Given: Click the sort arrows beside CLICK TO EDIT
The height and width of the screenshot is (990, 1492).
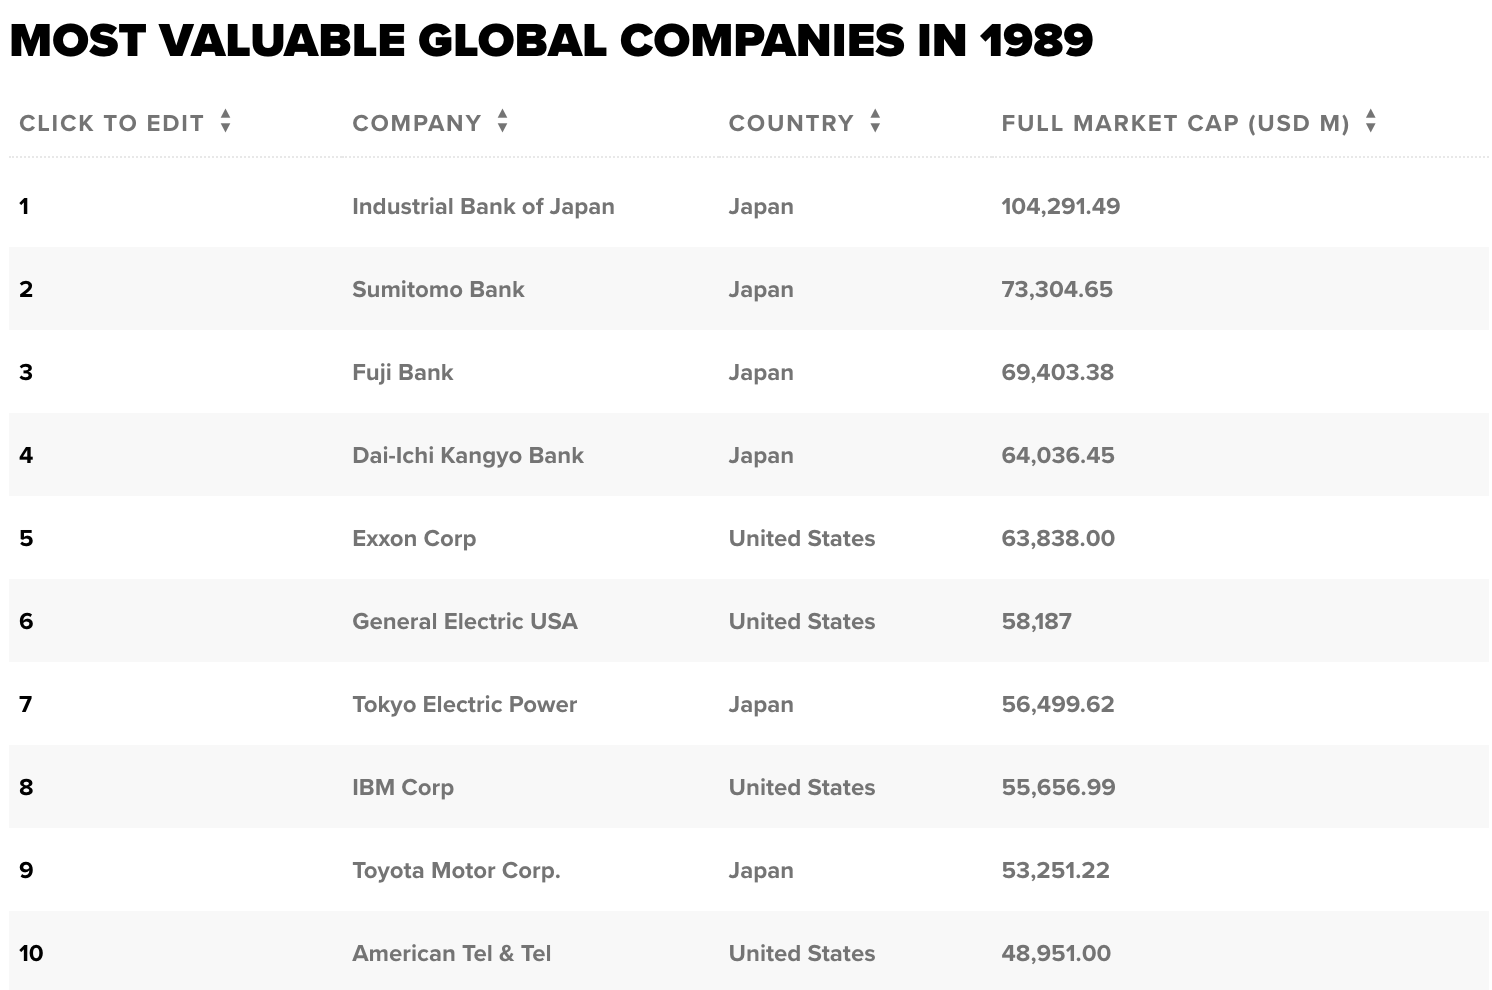Looking at the screenshot, I should tap(226, 121).
